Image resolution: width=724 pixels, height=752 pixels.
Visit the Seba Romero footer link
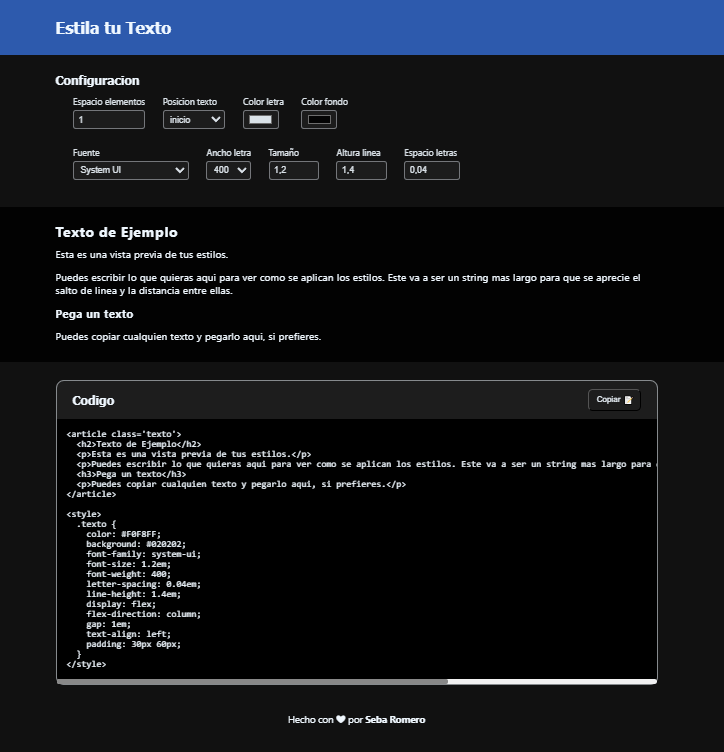395,719
